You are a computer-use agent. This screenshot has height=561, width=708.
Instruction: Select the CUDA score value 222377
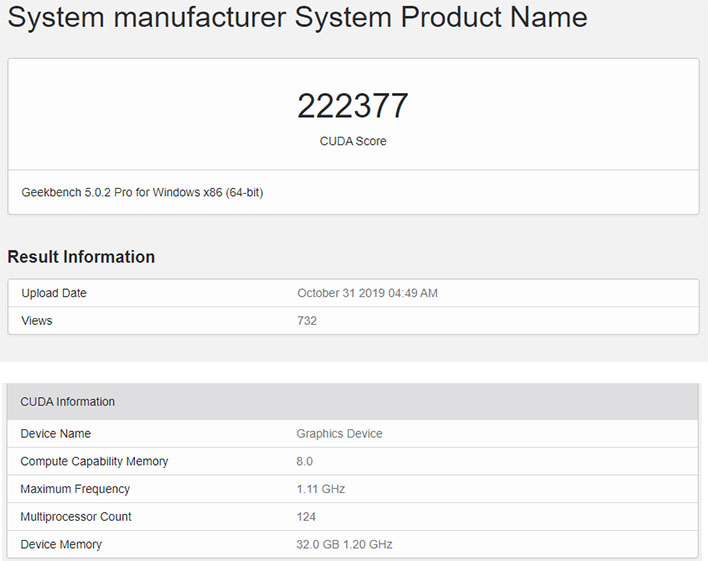(353, 106)
